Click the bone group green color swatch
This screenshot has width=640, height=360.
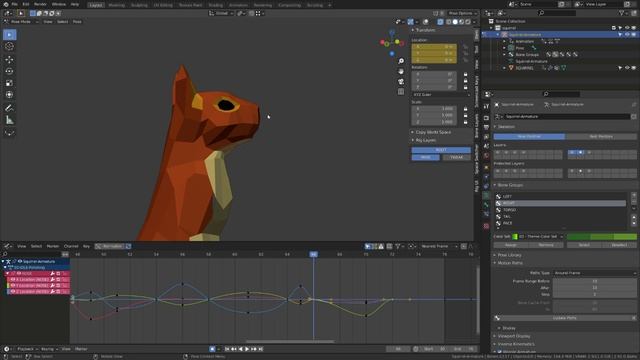[x=602, y=236]
